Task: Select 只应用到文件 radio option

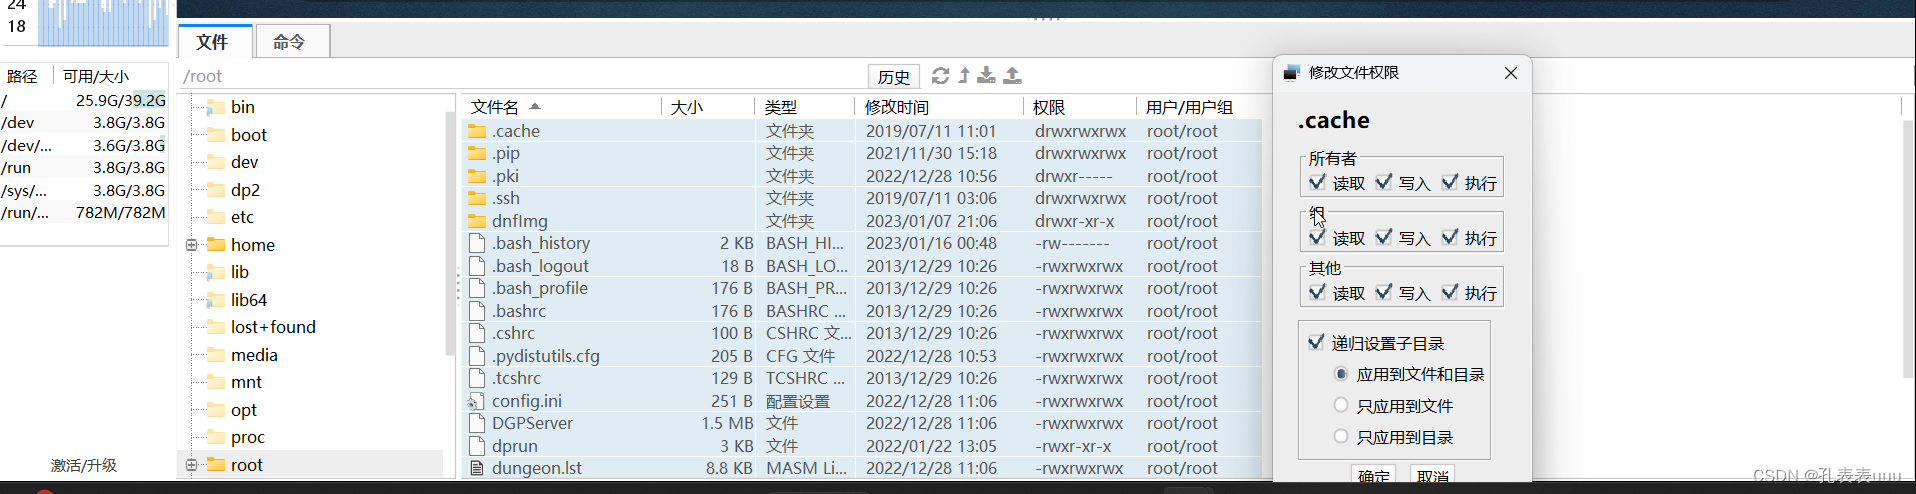Action: point(1341,405)
